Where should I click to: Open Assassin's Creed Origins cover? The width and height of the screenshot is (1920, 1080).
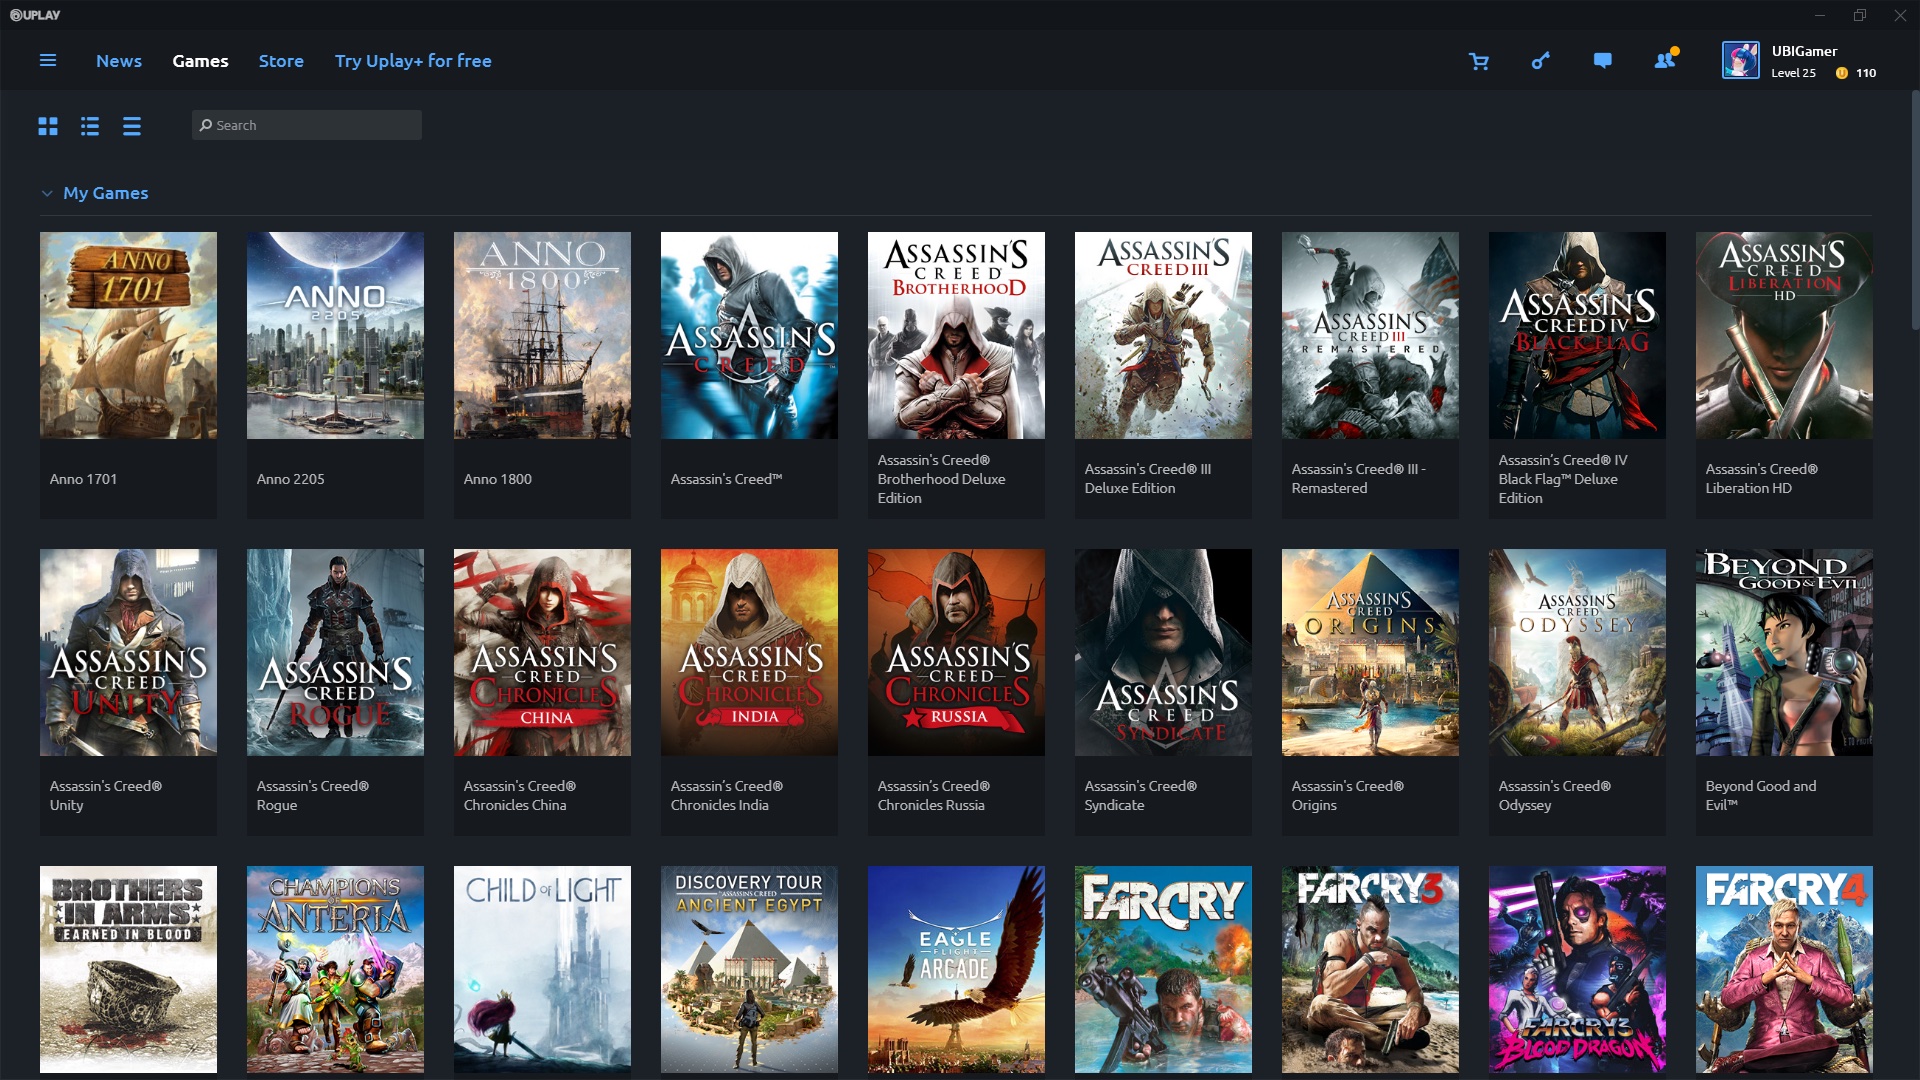[1370, 652]
